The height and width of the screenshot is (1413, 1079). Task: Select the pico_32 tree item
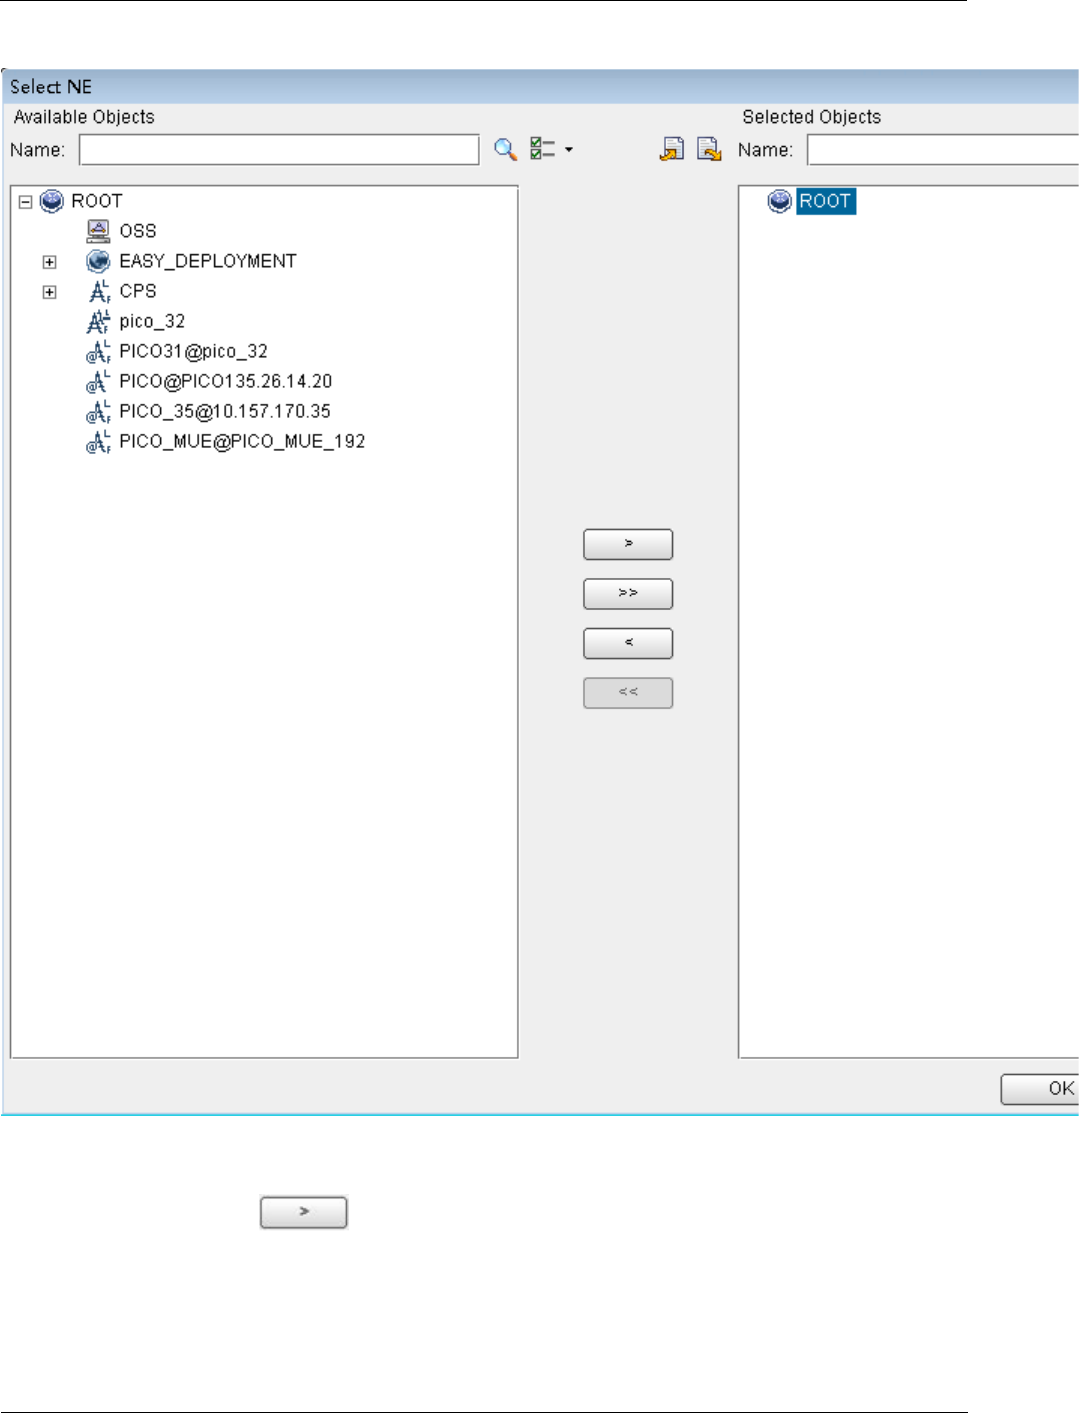coord(152,321)
